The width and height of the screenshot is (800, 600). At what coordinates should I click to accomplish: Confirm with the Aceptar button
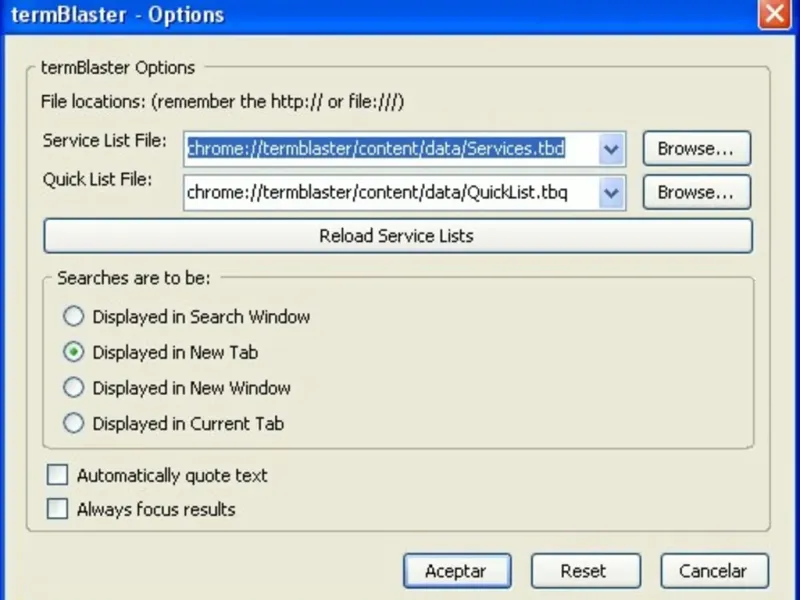[457, 571]
